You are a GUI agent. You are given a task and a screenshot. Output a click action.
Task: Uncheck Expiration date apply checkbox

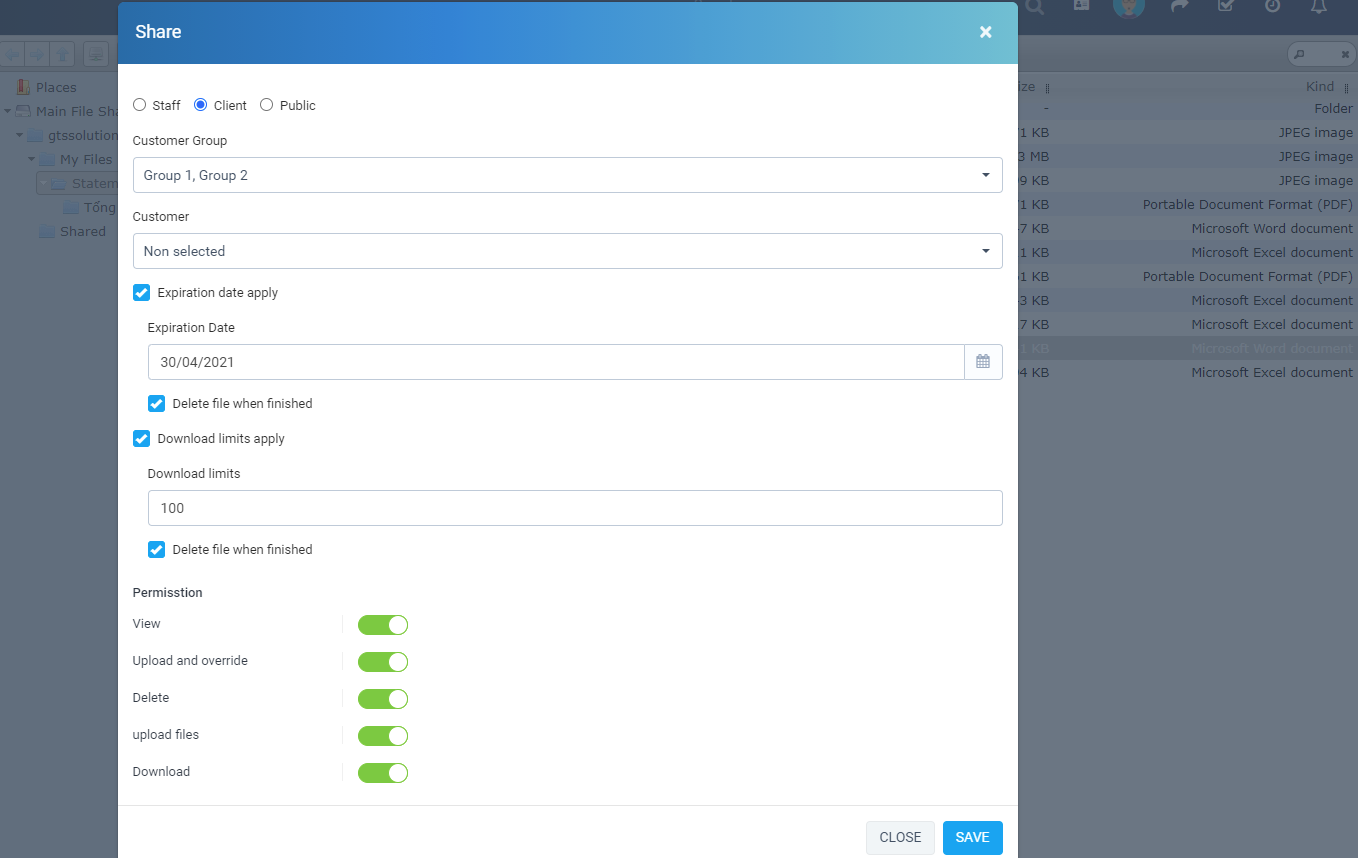(x=142, y=293)
